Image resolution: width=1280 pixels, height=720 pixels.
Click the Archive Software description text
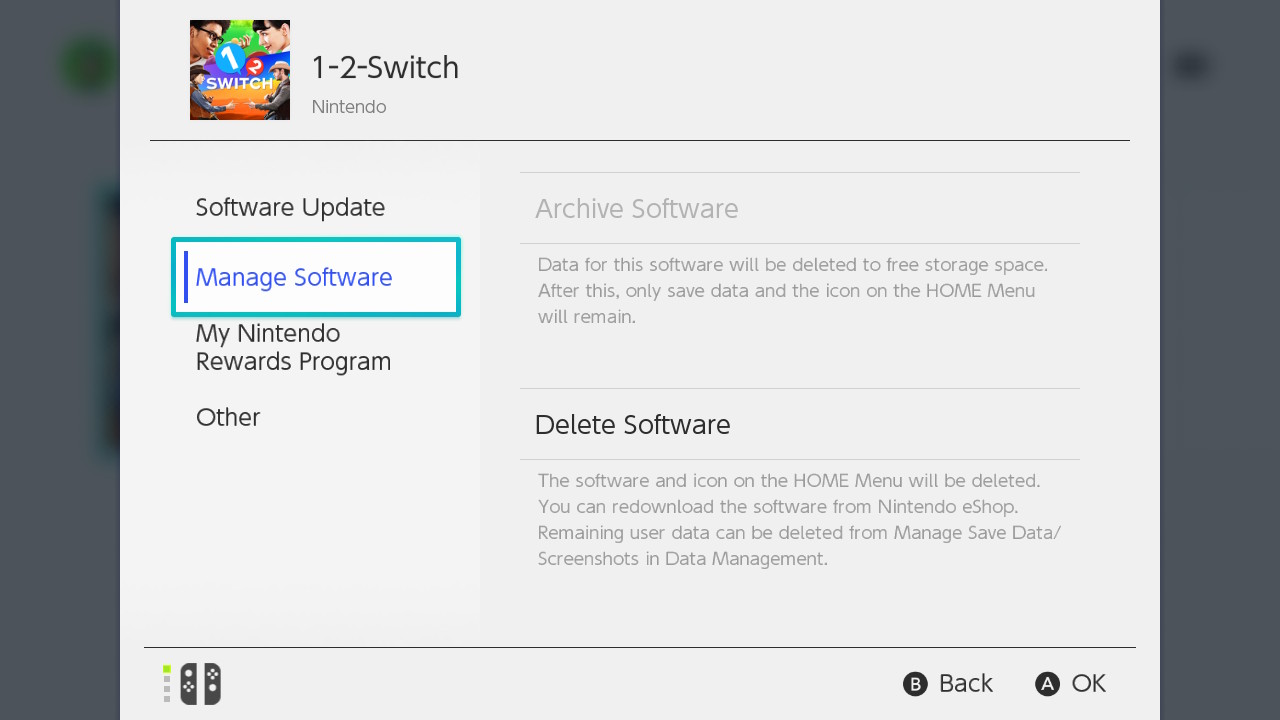[x=786, y=291]
